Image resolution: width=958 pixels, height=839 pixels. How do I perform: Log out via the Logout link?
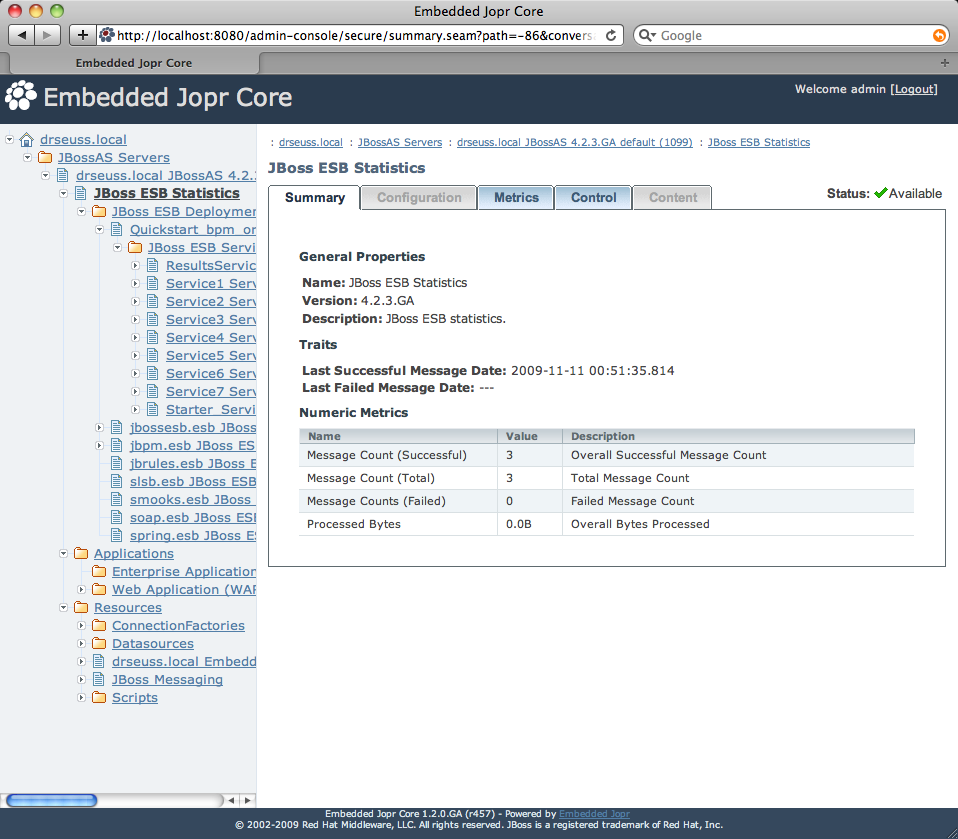913,89
